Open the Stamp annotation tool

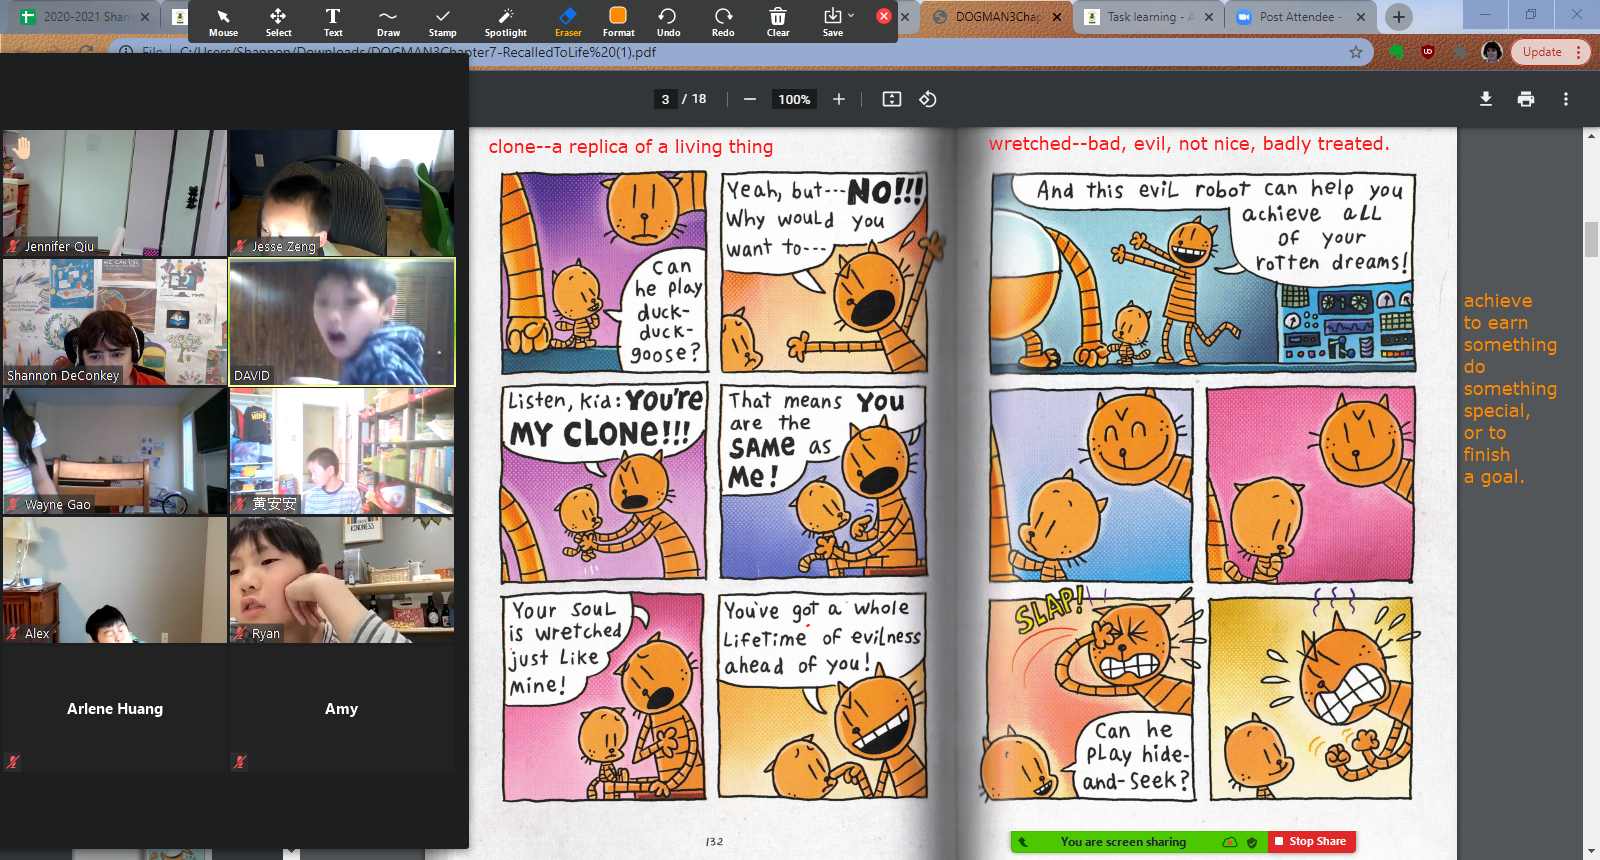(x=443, y=22)
